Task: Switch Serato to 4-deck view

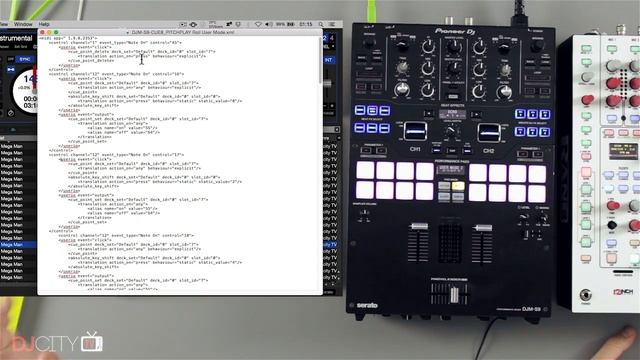Action: coord(332,38)
